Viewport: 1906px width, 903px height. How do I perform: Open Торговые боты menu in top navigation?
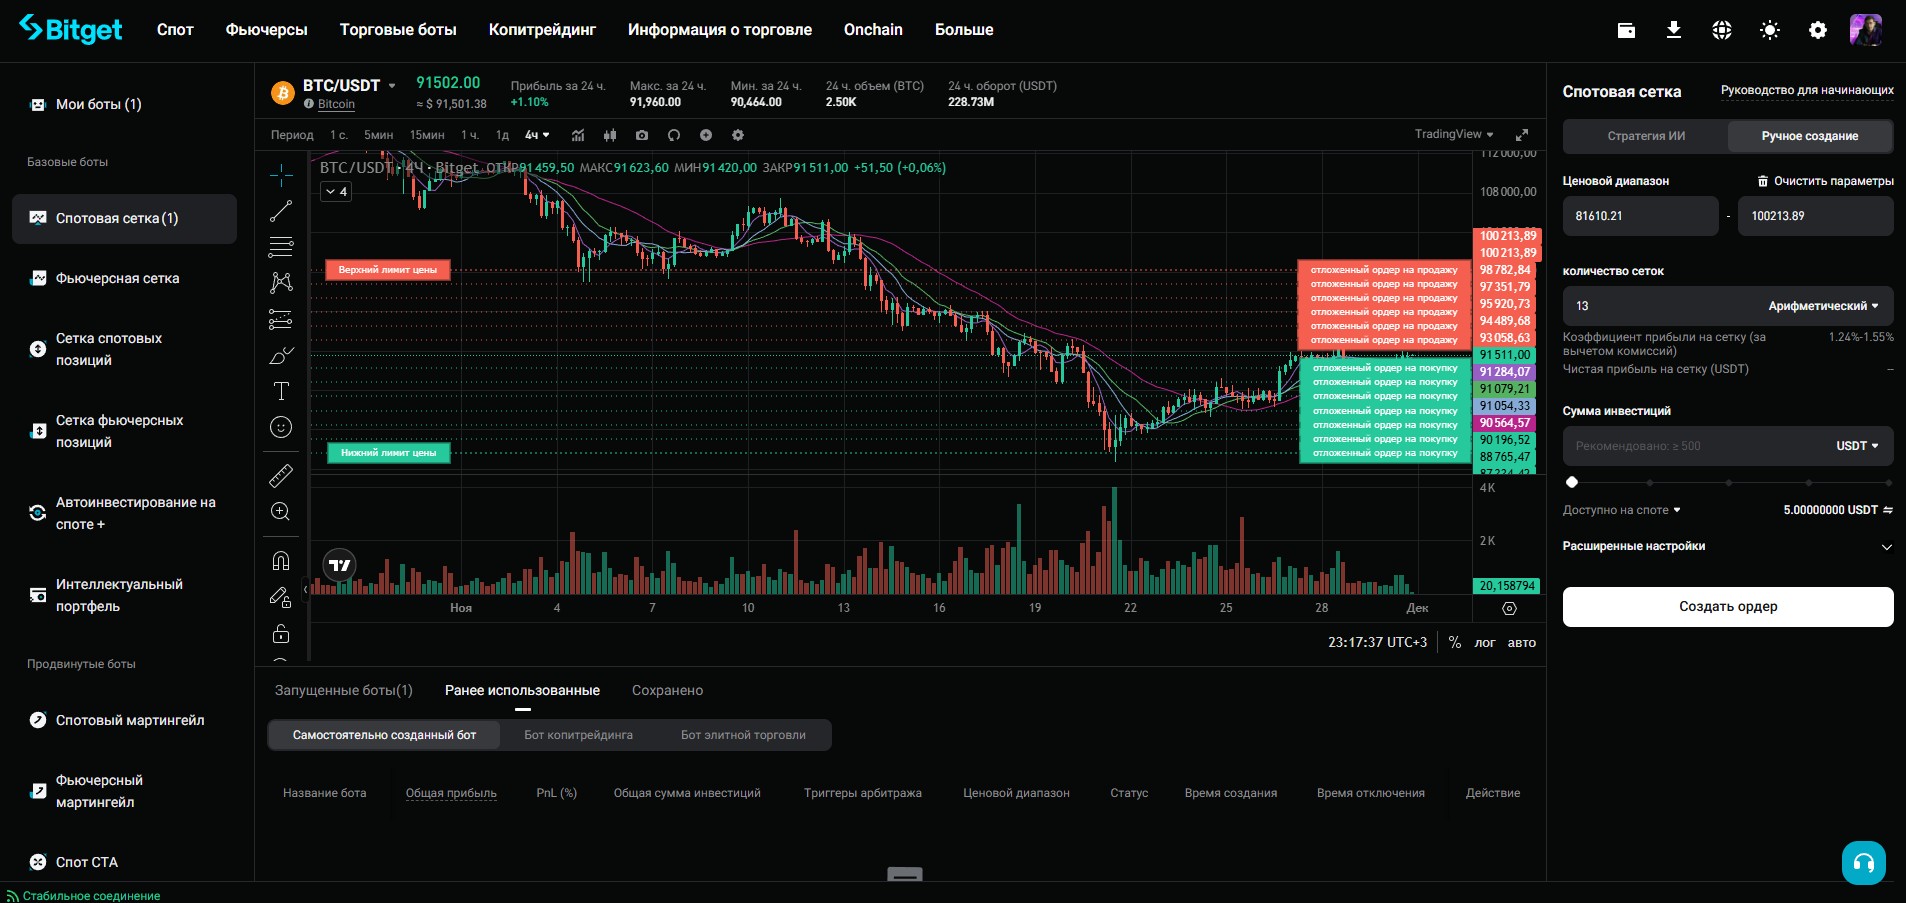point(398,30)
